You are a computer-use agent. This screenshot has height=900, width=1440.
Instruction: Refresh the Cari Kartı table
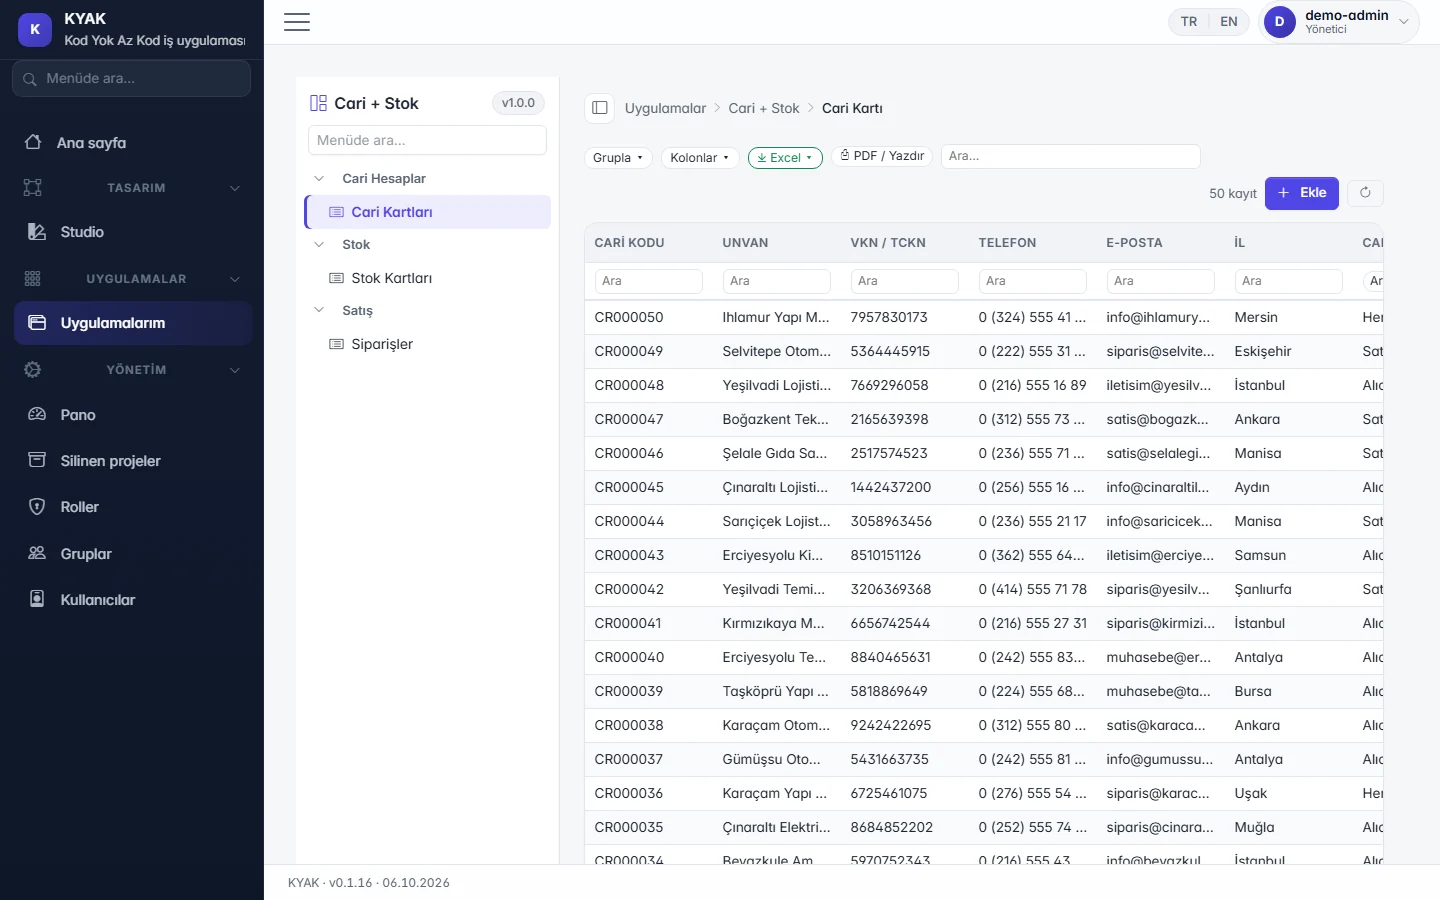coord(1365,193)
